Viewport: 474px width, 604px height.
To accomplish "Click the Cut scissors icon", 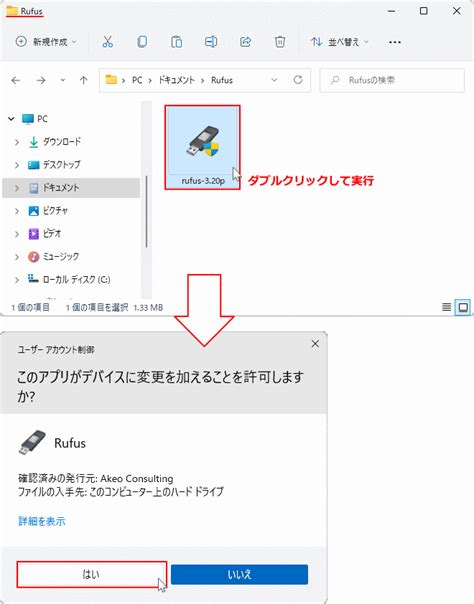I will (x=107, y=42).
